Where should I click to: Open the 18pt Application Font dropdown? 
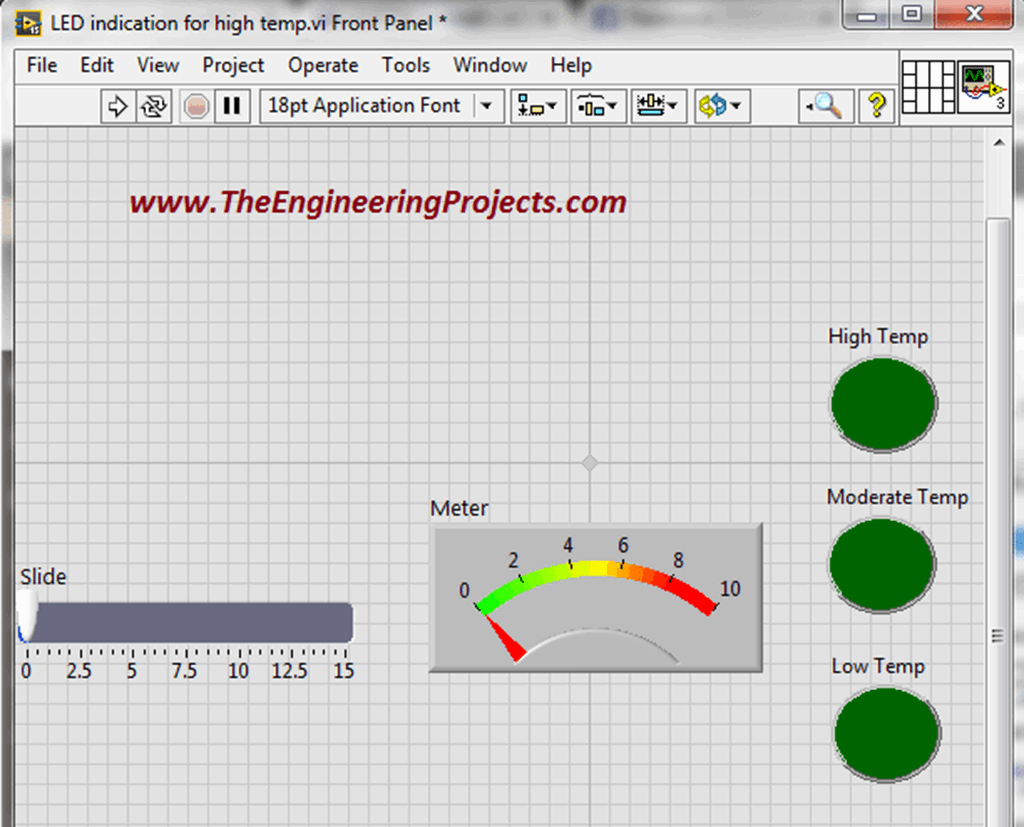click(381, 106)
